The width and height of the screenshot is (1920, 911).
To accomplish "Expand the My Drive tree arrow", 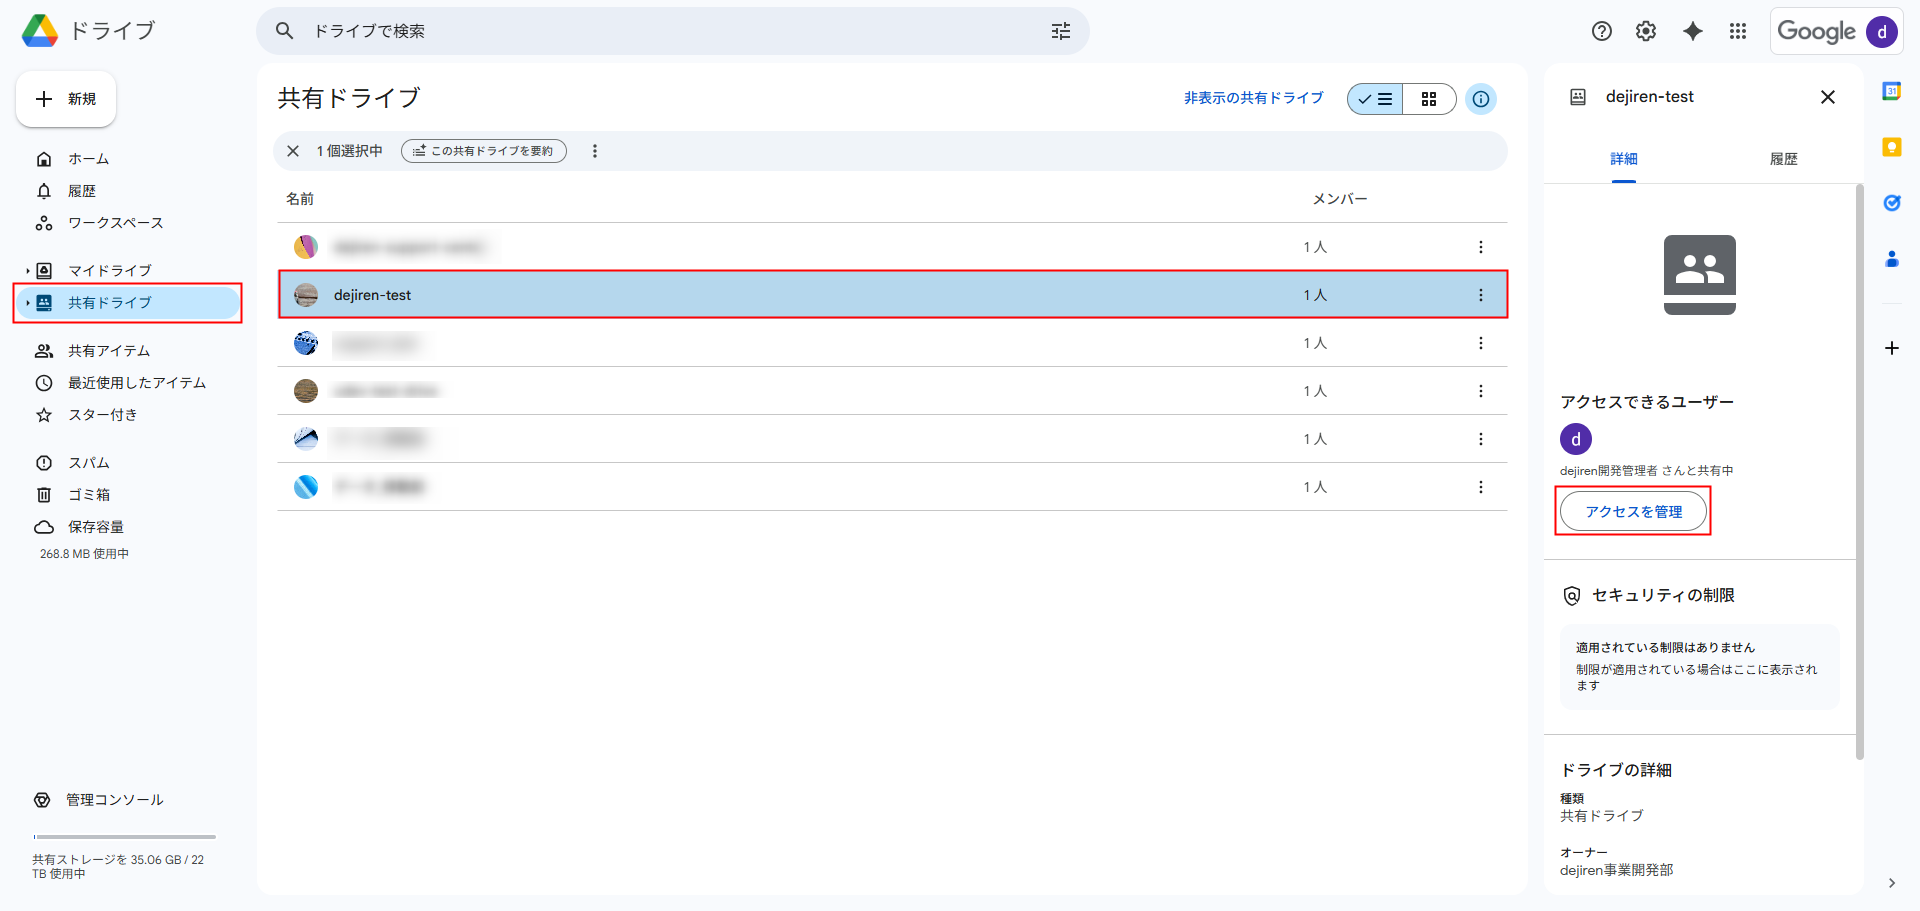I will click(x=28, y=271).
